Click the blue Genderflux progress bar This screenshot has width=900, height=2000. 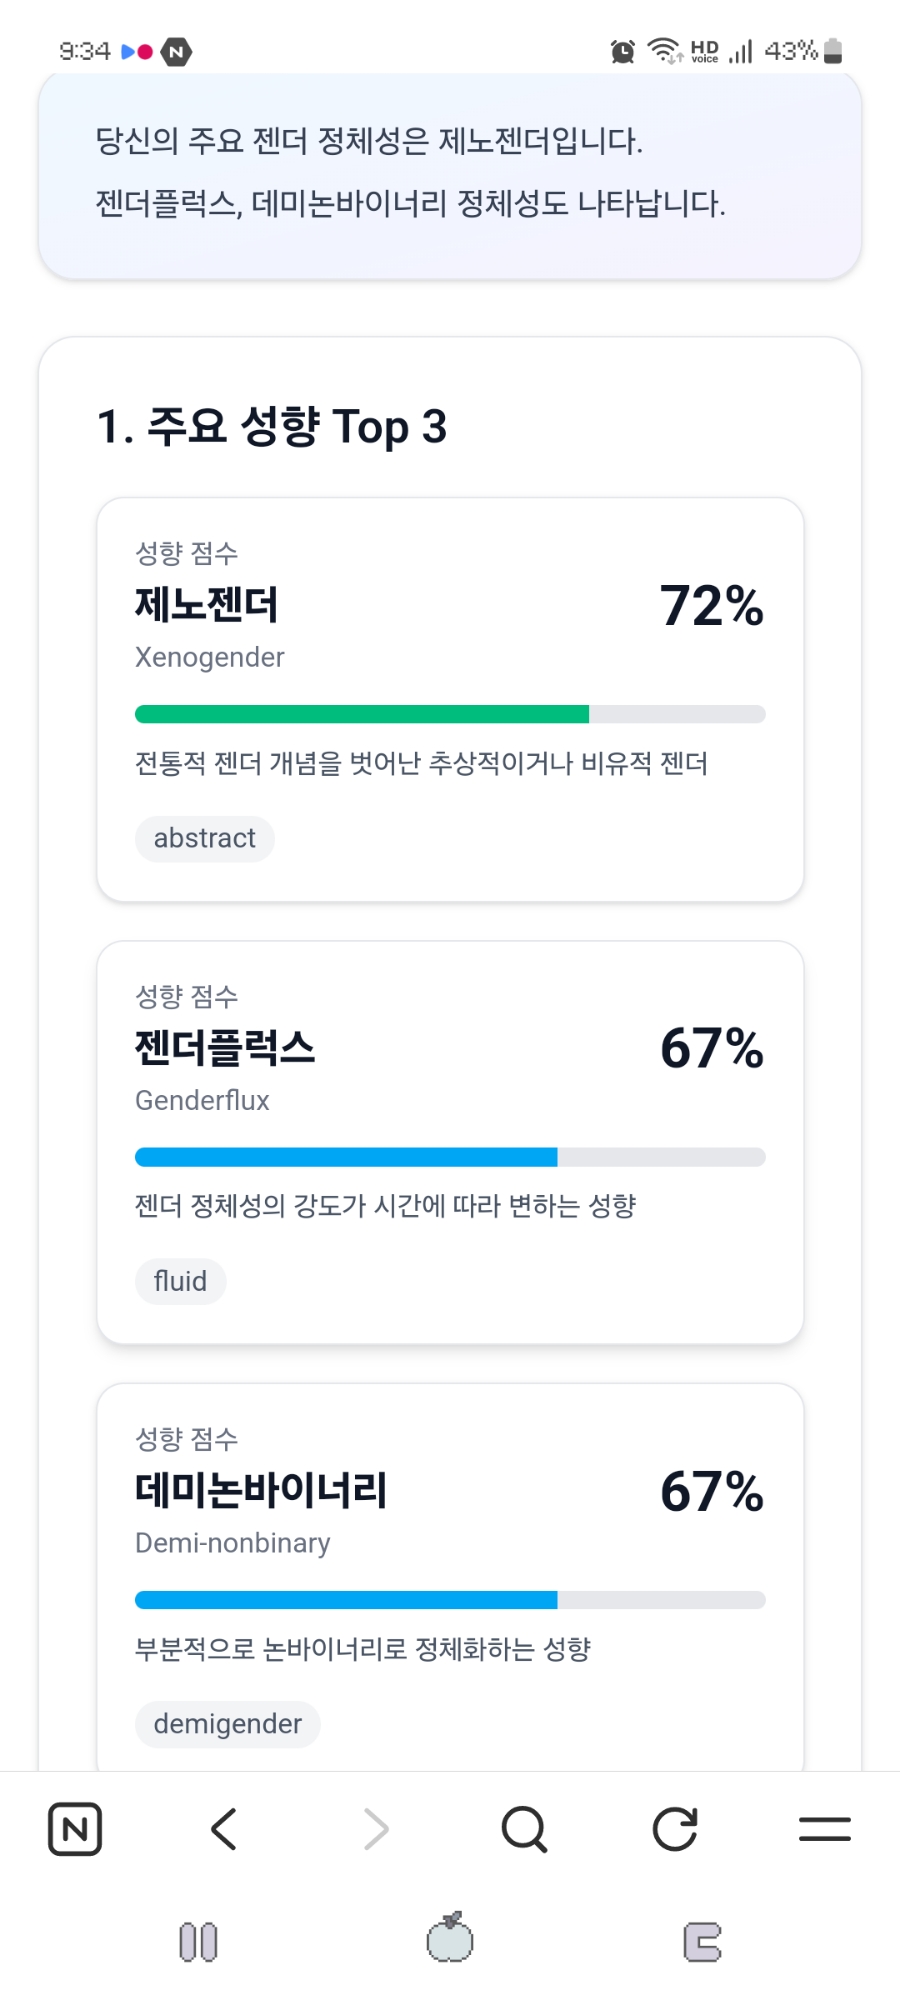346,1157
